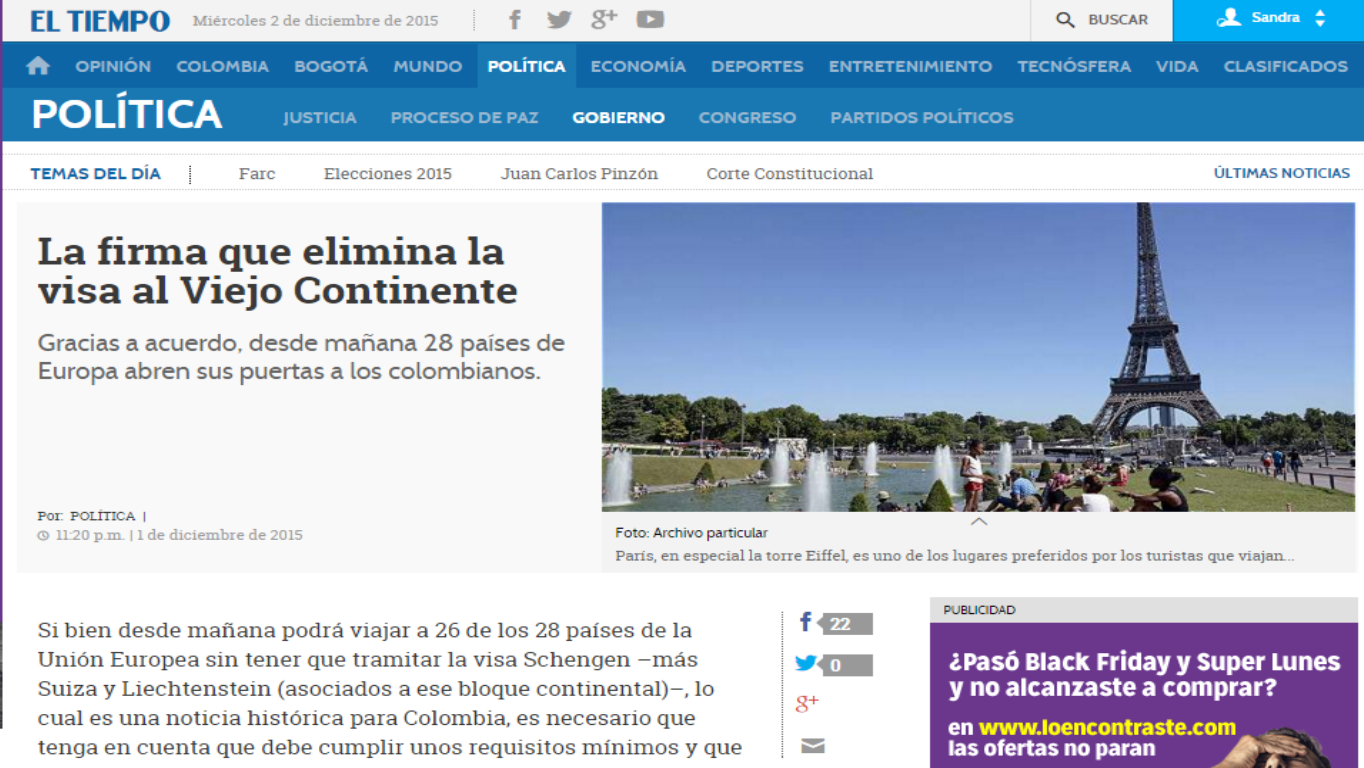Share article on Twitter in article sidebar
This screenshot has width=1364, height=768.
[x=806, y=663]
